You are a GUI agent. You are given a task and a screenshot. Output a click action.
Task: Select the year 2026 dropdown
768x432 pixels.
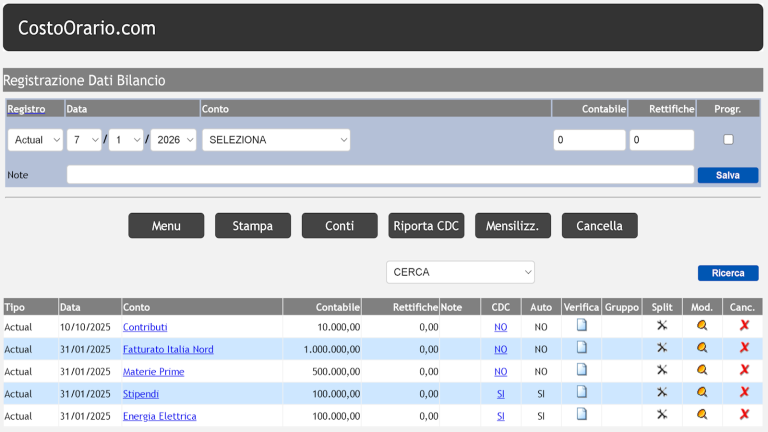173,140
